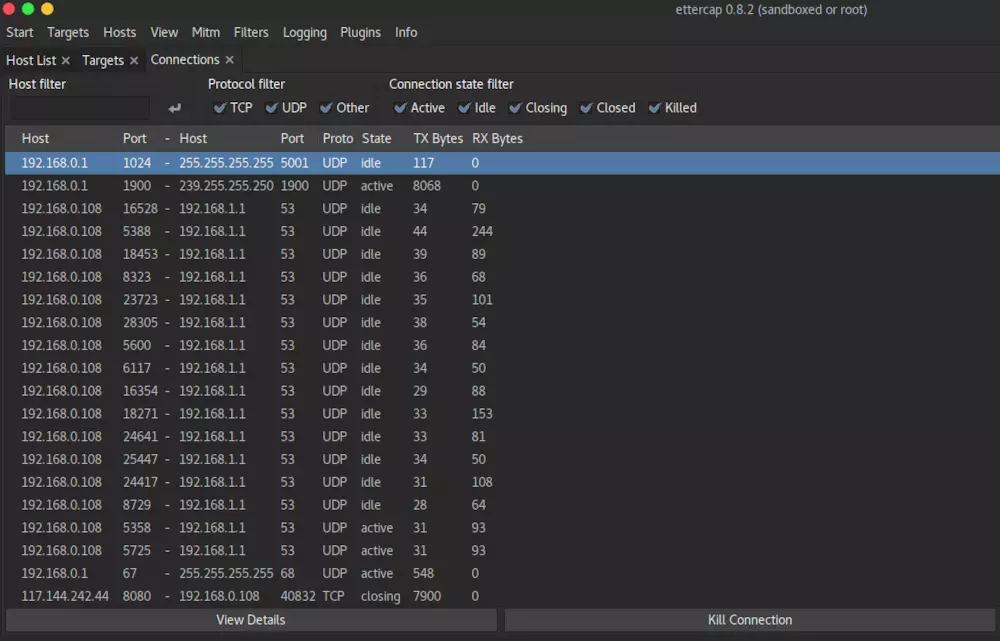This screenshot has width=1000, height=641.
Task: Switch to the Host List tab
Action: (31, 61)
